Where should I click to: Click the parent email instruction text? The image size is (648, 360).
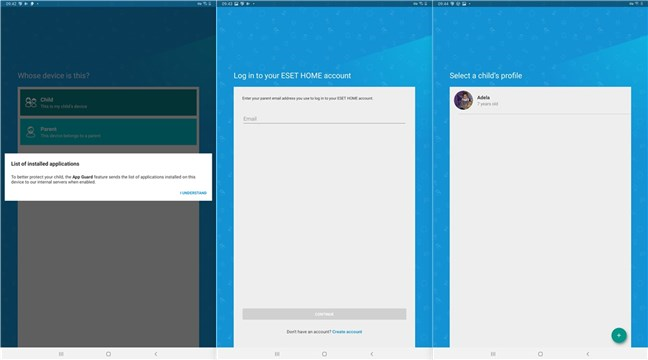point(307,98)
